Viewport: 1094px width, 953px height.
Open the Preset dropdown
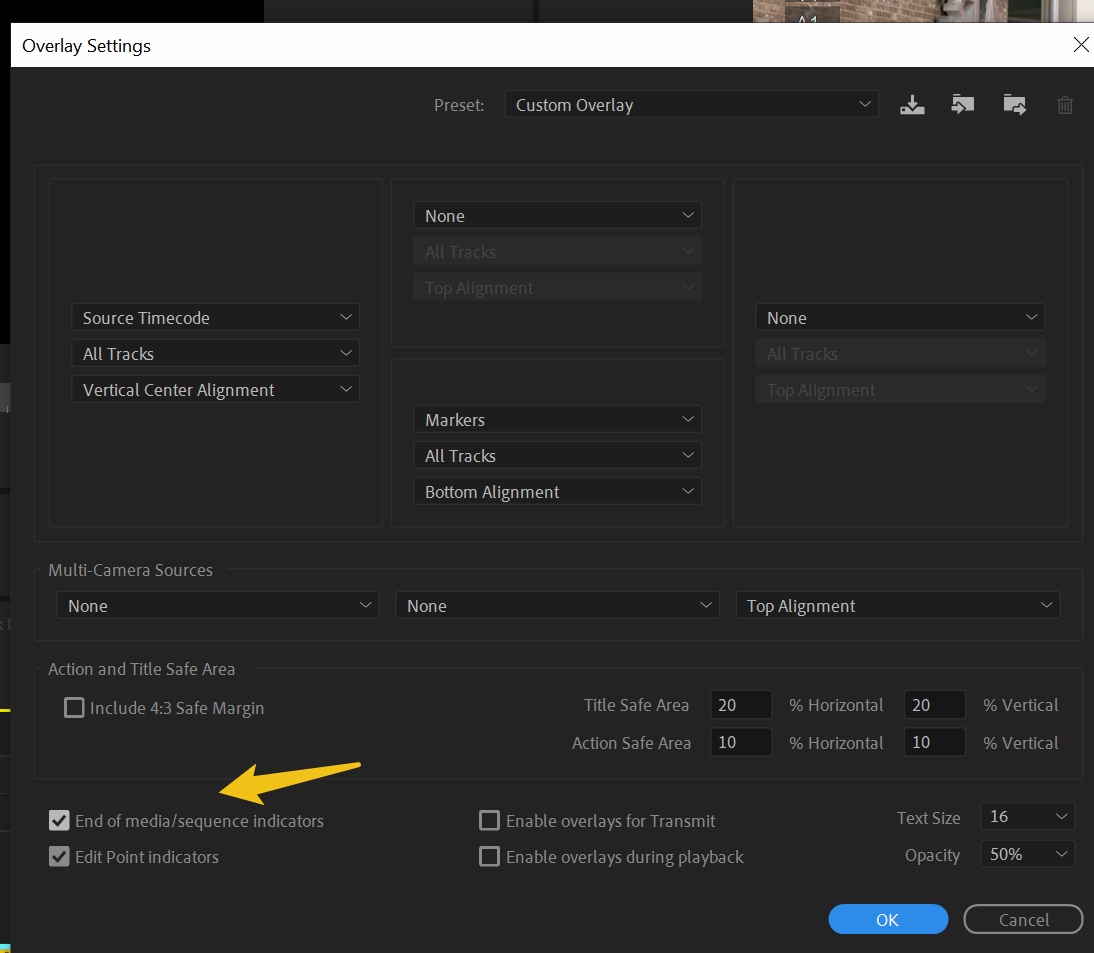(x=691, y=104)
